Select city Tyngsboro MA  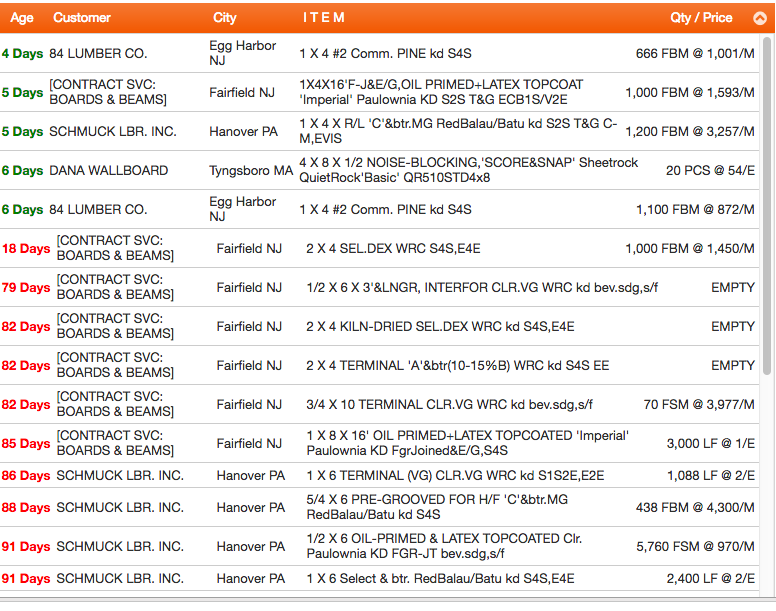[251, 171]
